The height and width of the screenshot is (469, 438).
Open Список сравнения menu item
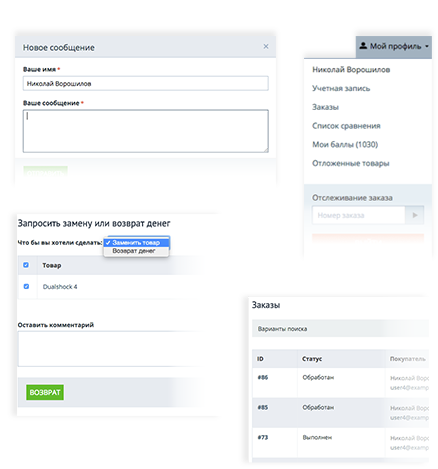pos(346,126)
